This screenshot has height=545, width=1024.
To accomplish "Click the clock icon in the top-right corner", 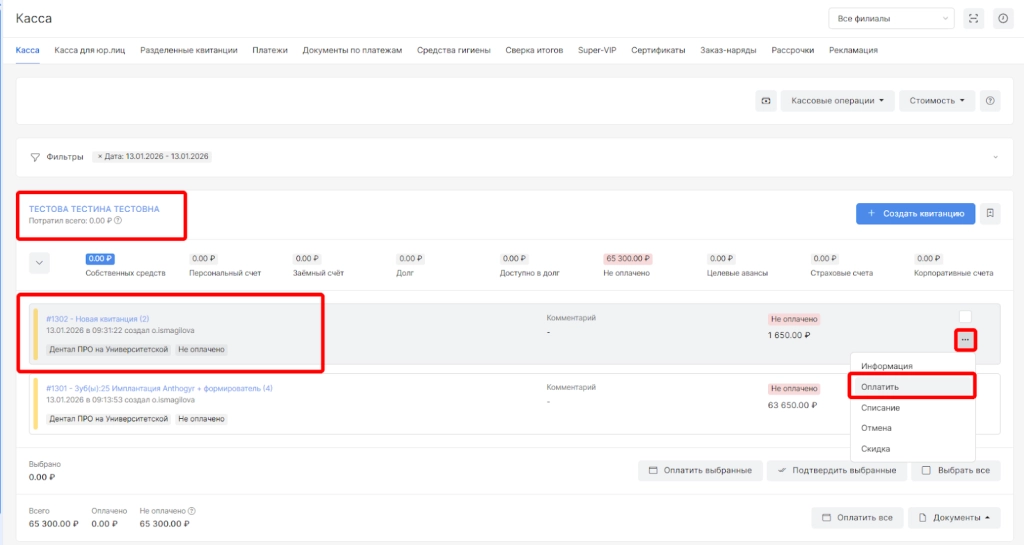I will pos(1002,18).
